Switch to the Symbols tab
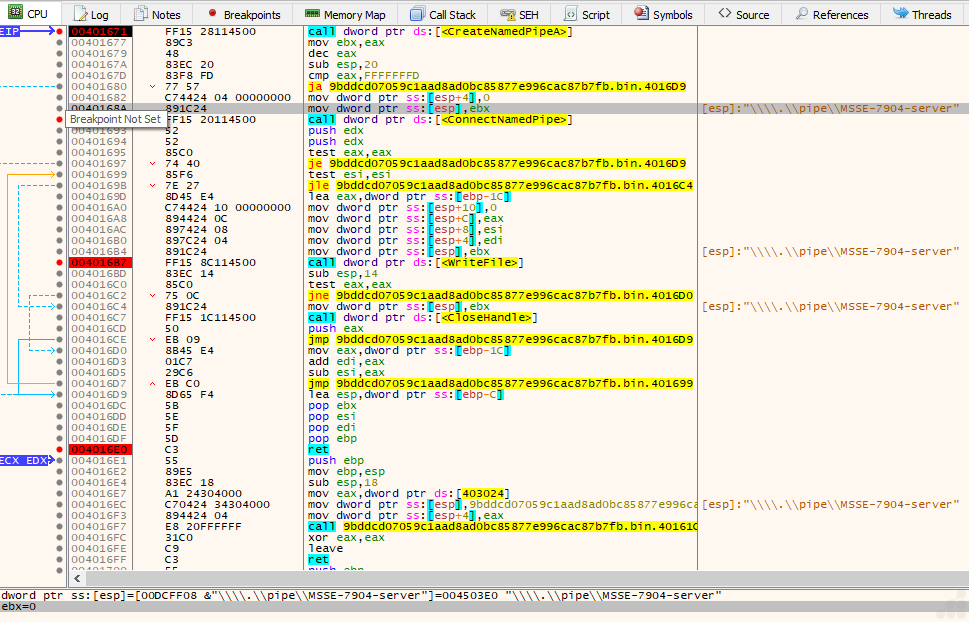This screenshot has width=969, height=622. pos(663,14)
